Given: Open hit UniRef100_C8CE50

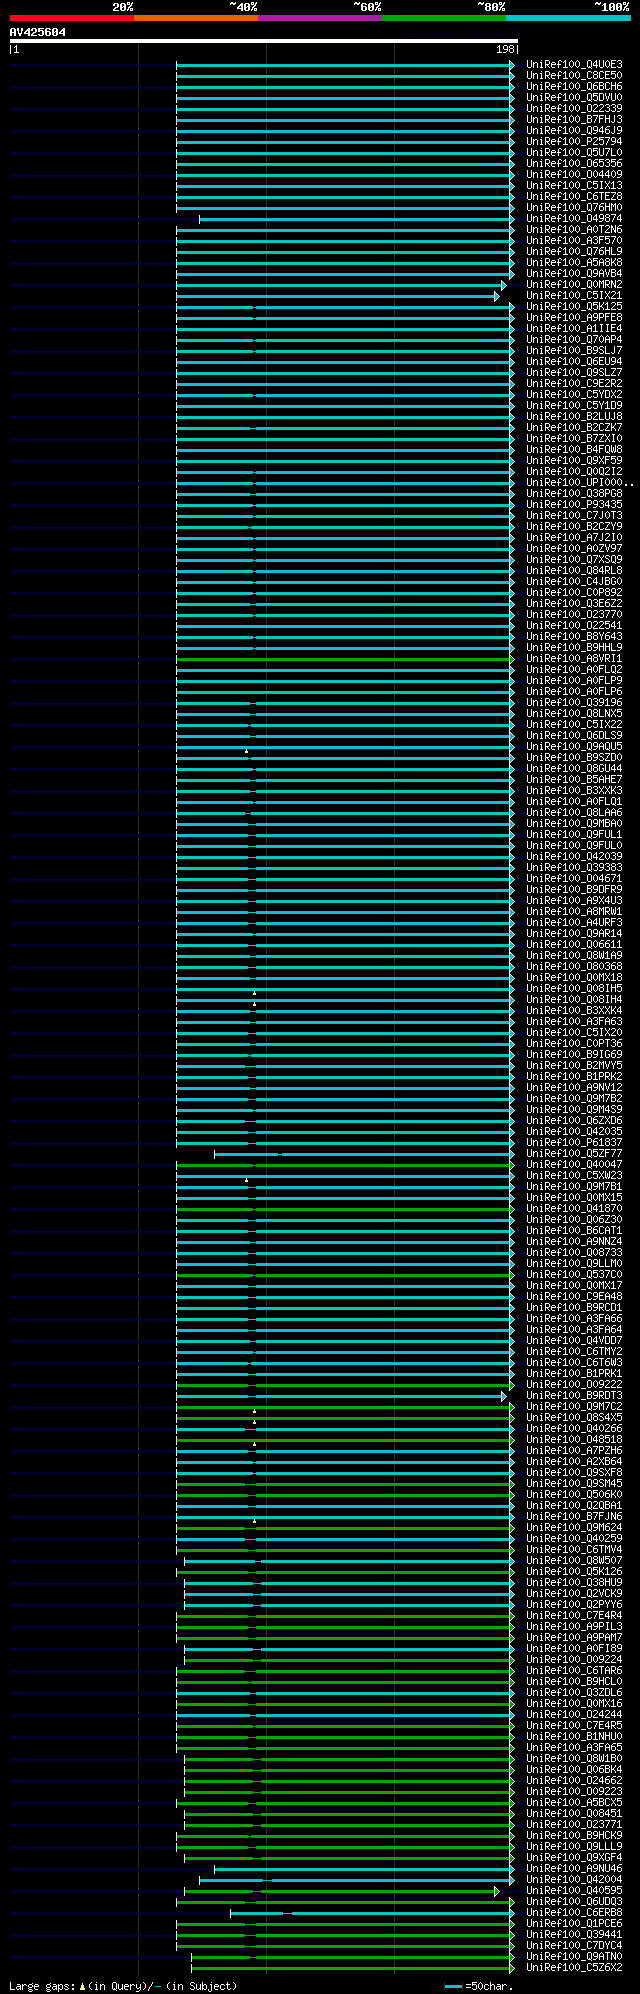Looking at the screenshot, I should click(x=574, y=76).
